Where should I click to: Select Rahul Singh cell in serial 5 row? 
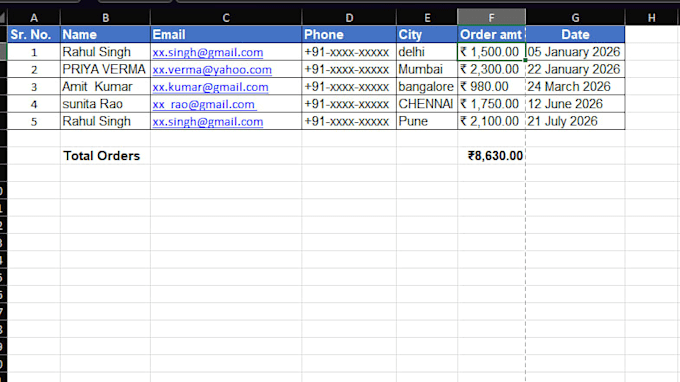pos(105,121)
